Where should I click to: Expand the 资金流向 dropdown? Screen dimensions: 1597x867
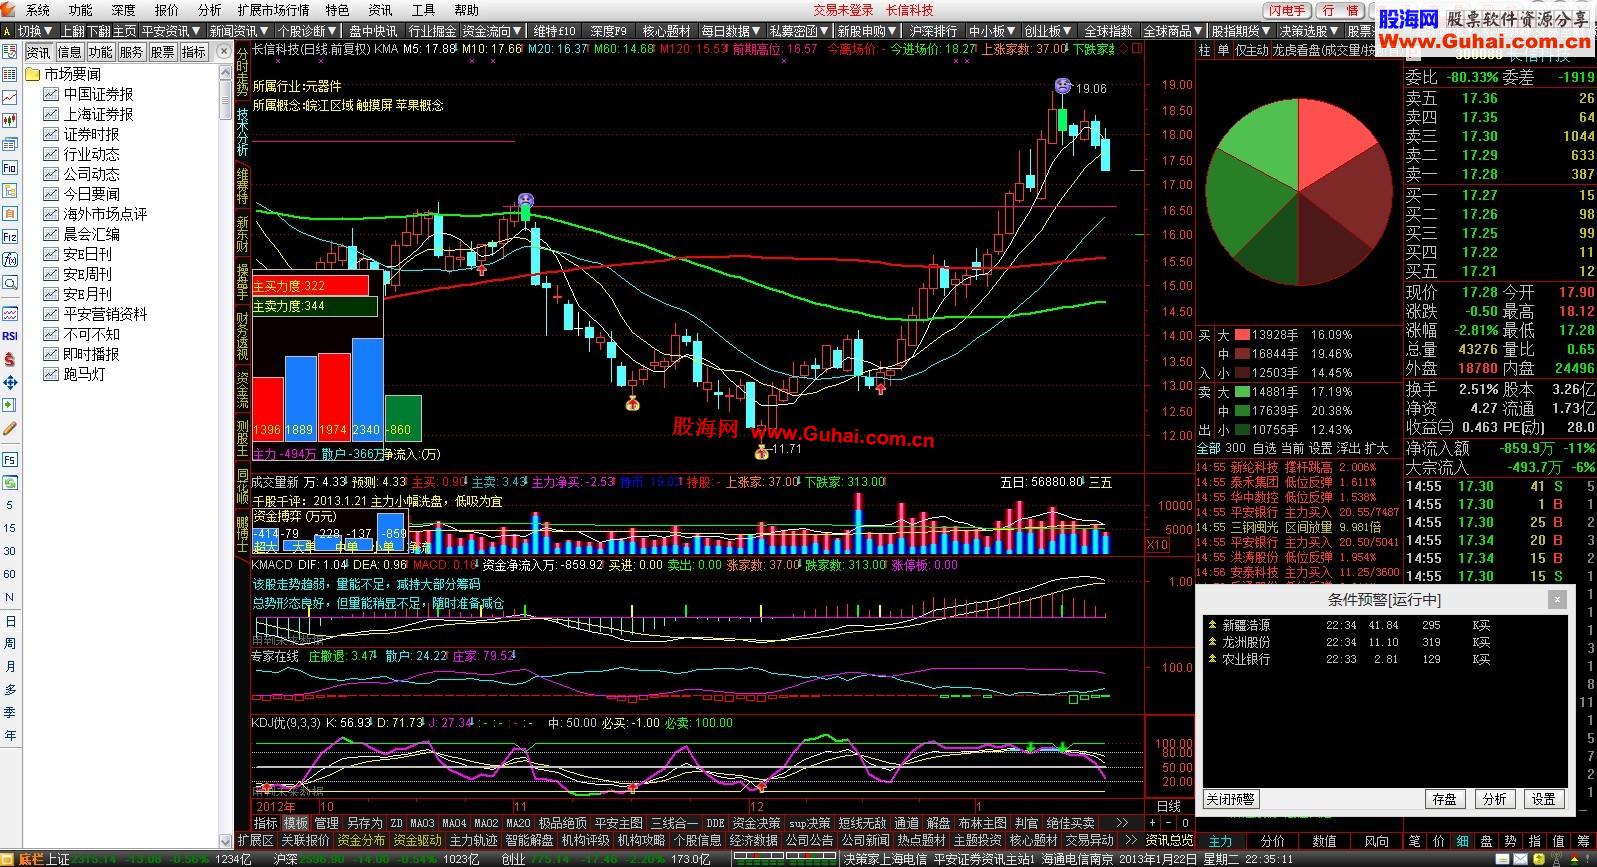(x=492, y=31)
